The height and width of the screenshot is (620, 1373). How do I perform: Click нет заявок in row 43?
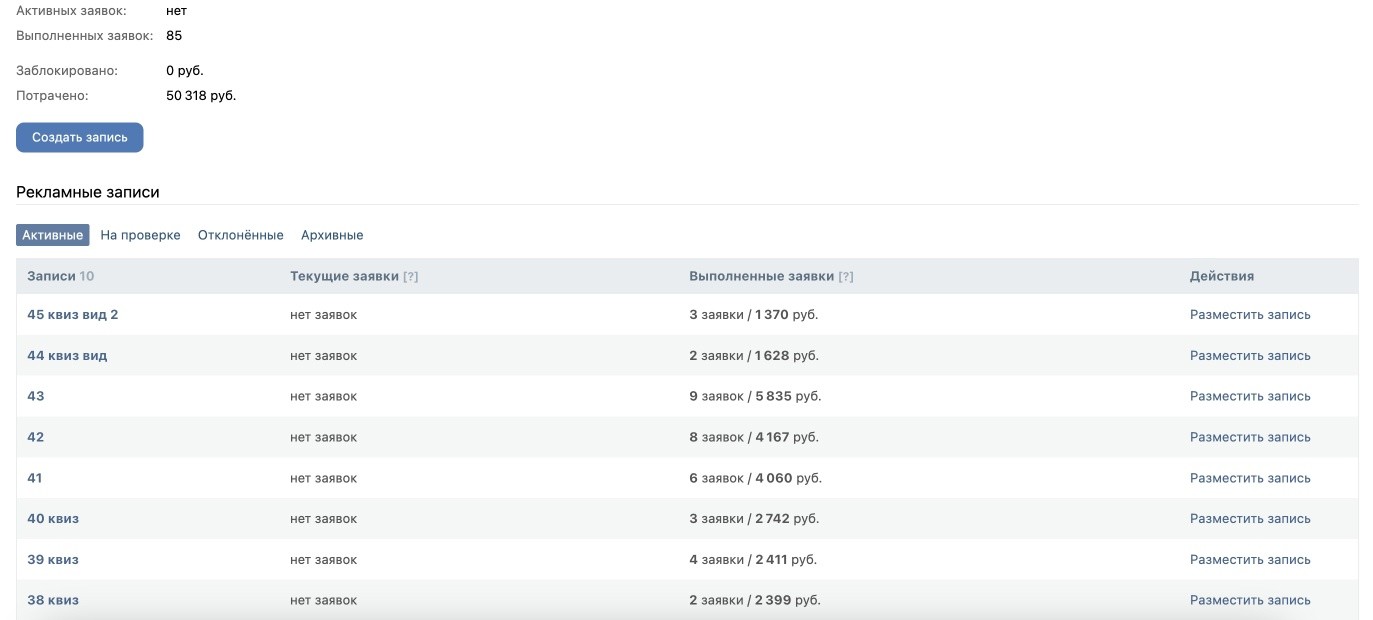[324, 397]
